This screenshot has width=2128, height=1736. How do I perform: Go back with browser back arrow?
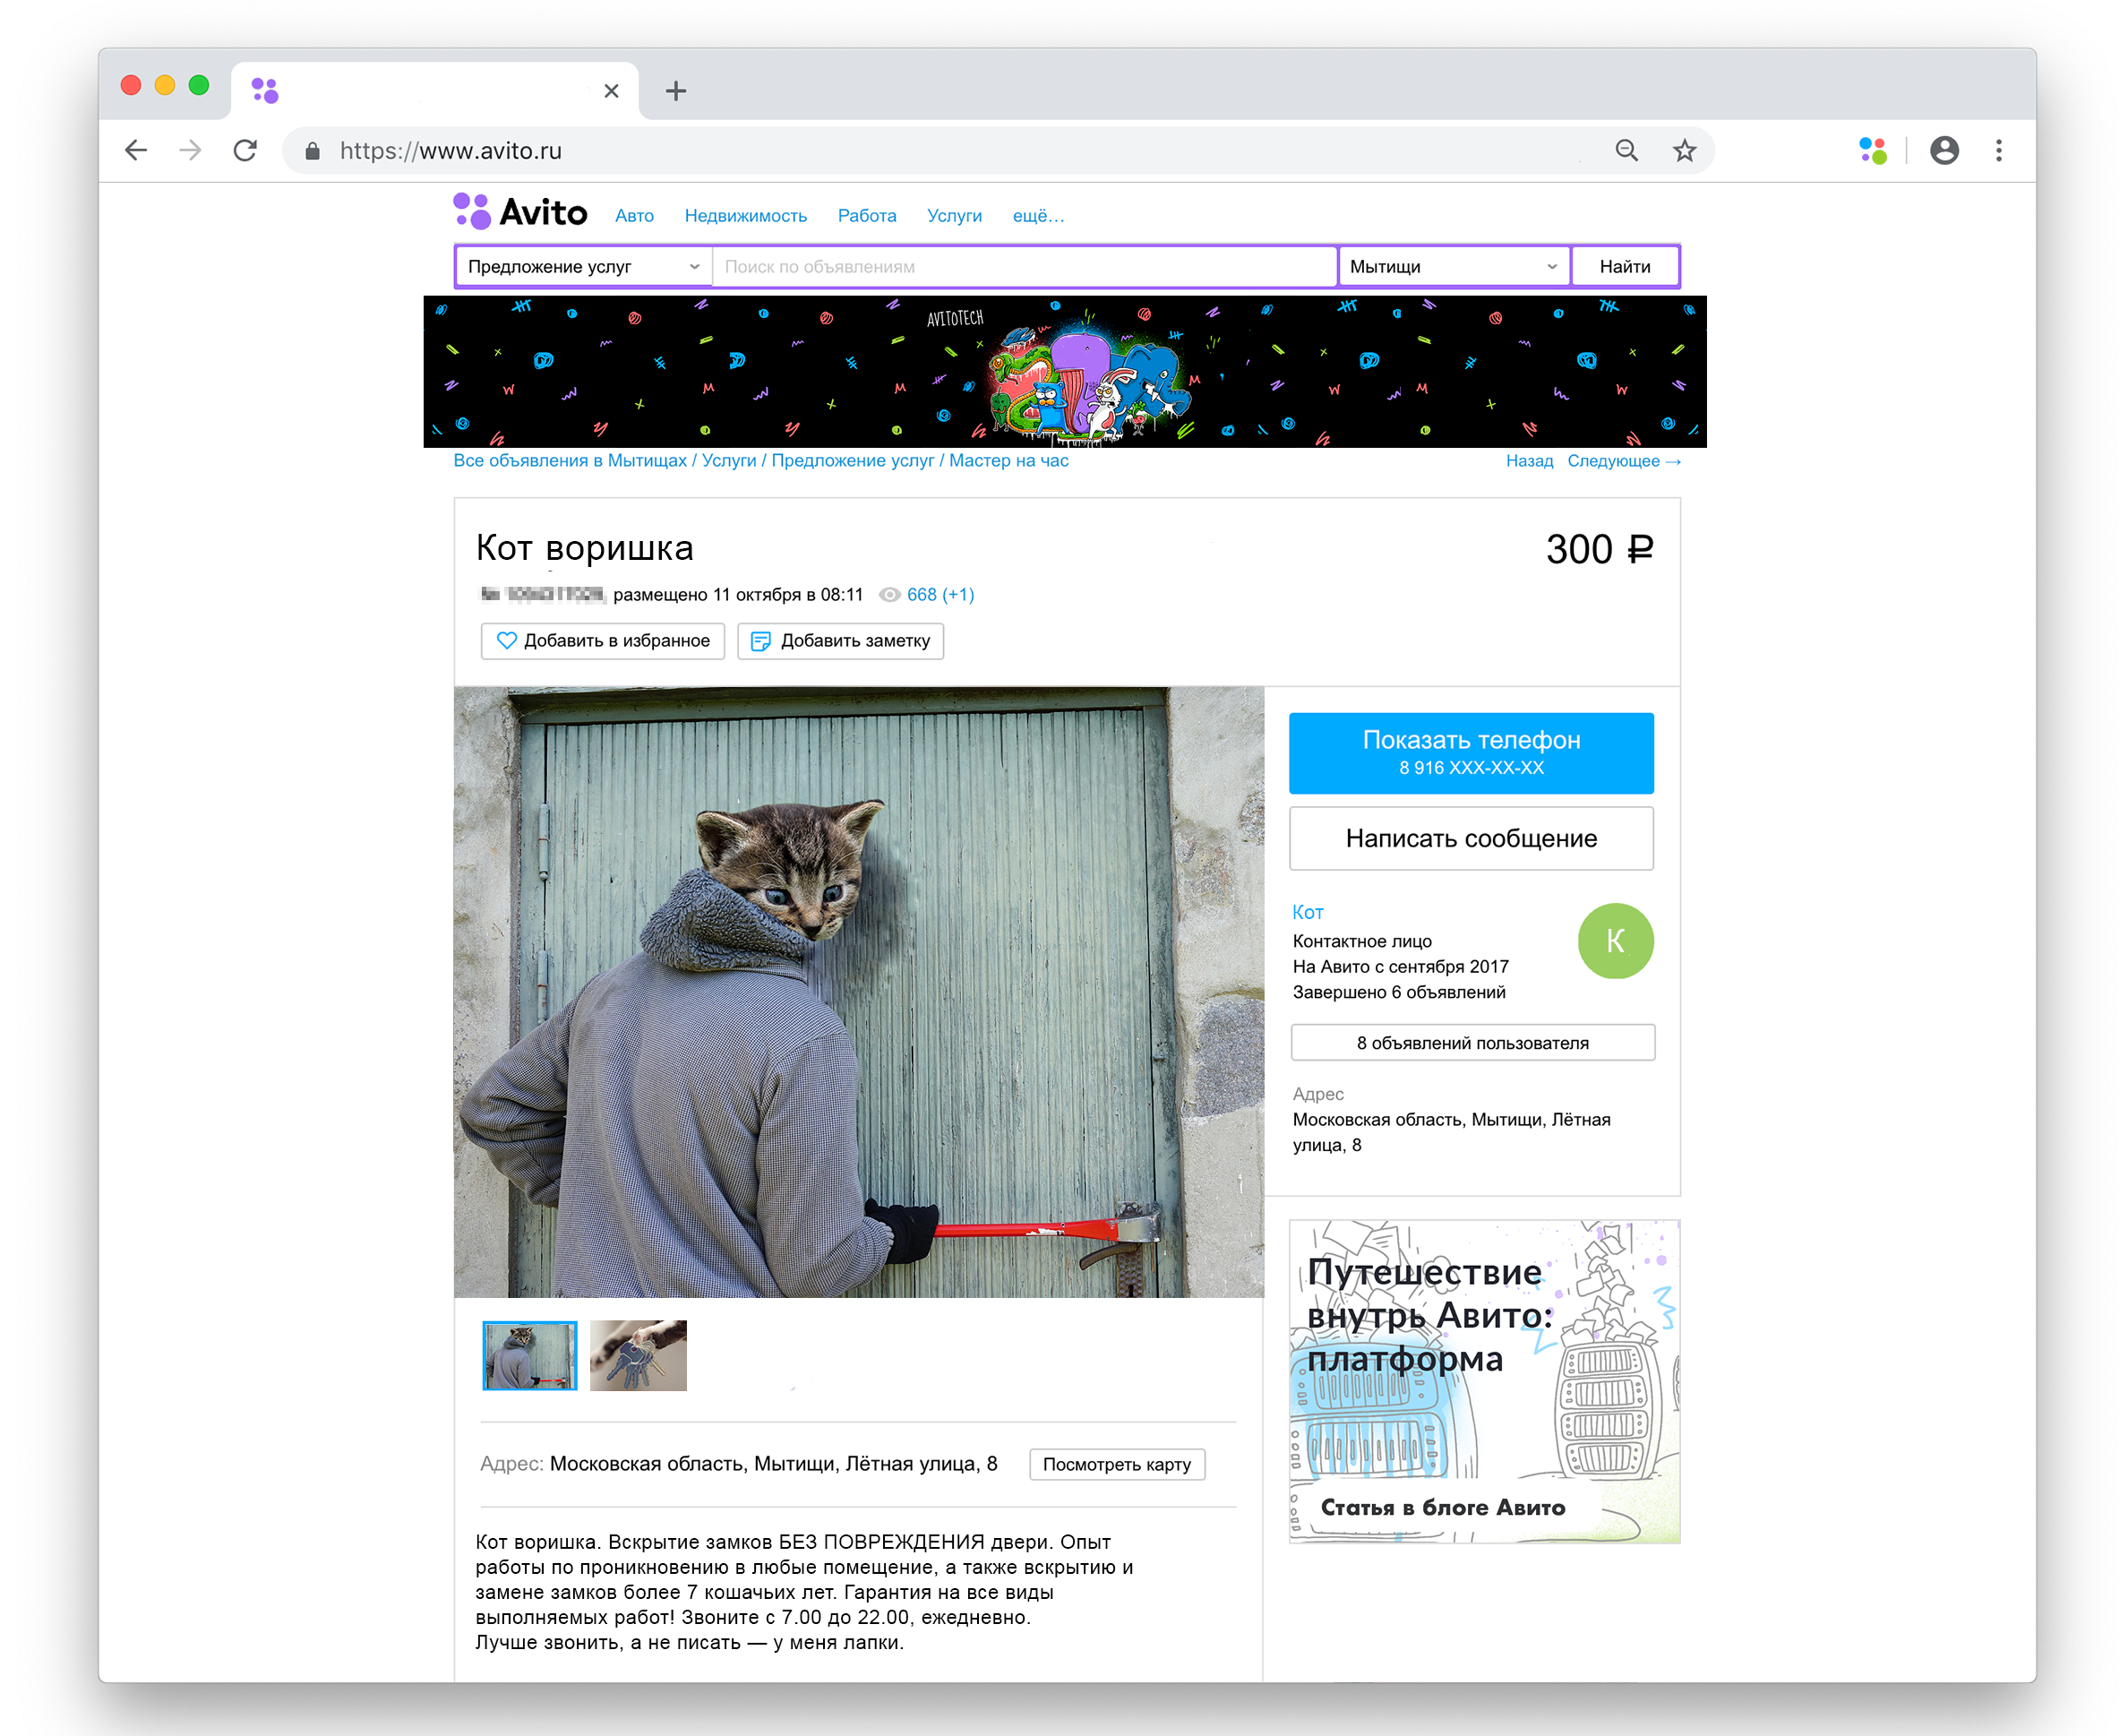pyautogui.click(x=136, y=151)
